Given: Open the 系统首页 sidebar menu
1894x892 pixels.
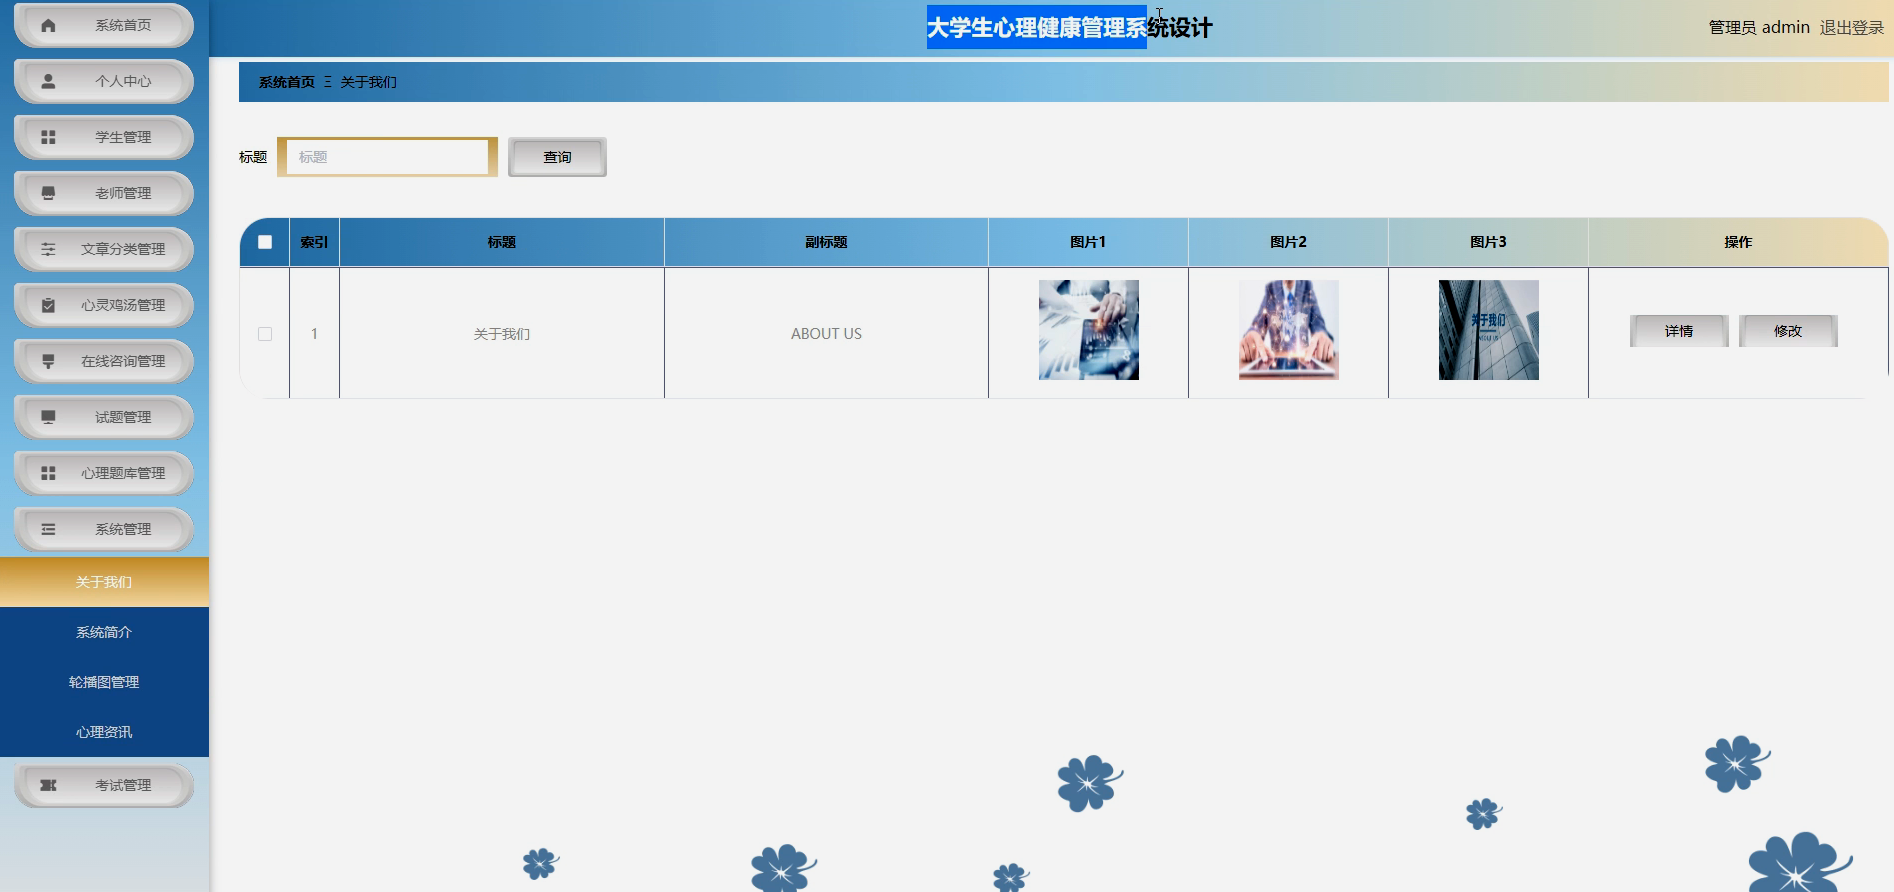Looking at the screenshot, I should 104,25.
